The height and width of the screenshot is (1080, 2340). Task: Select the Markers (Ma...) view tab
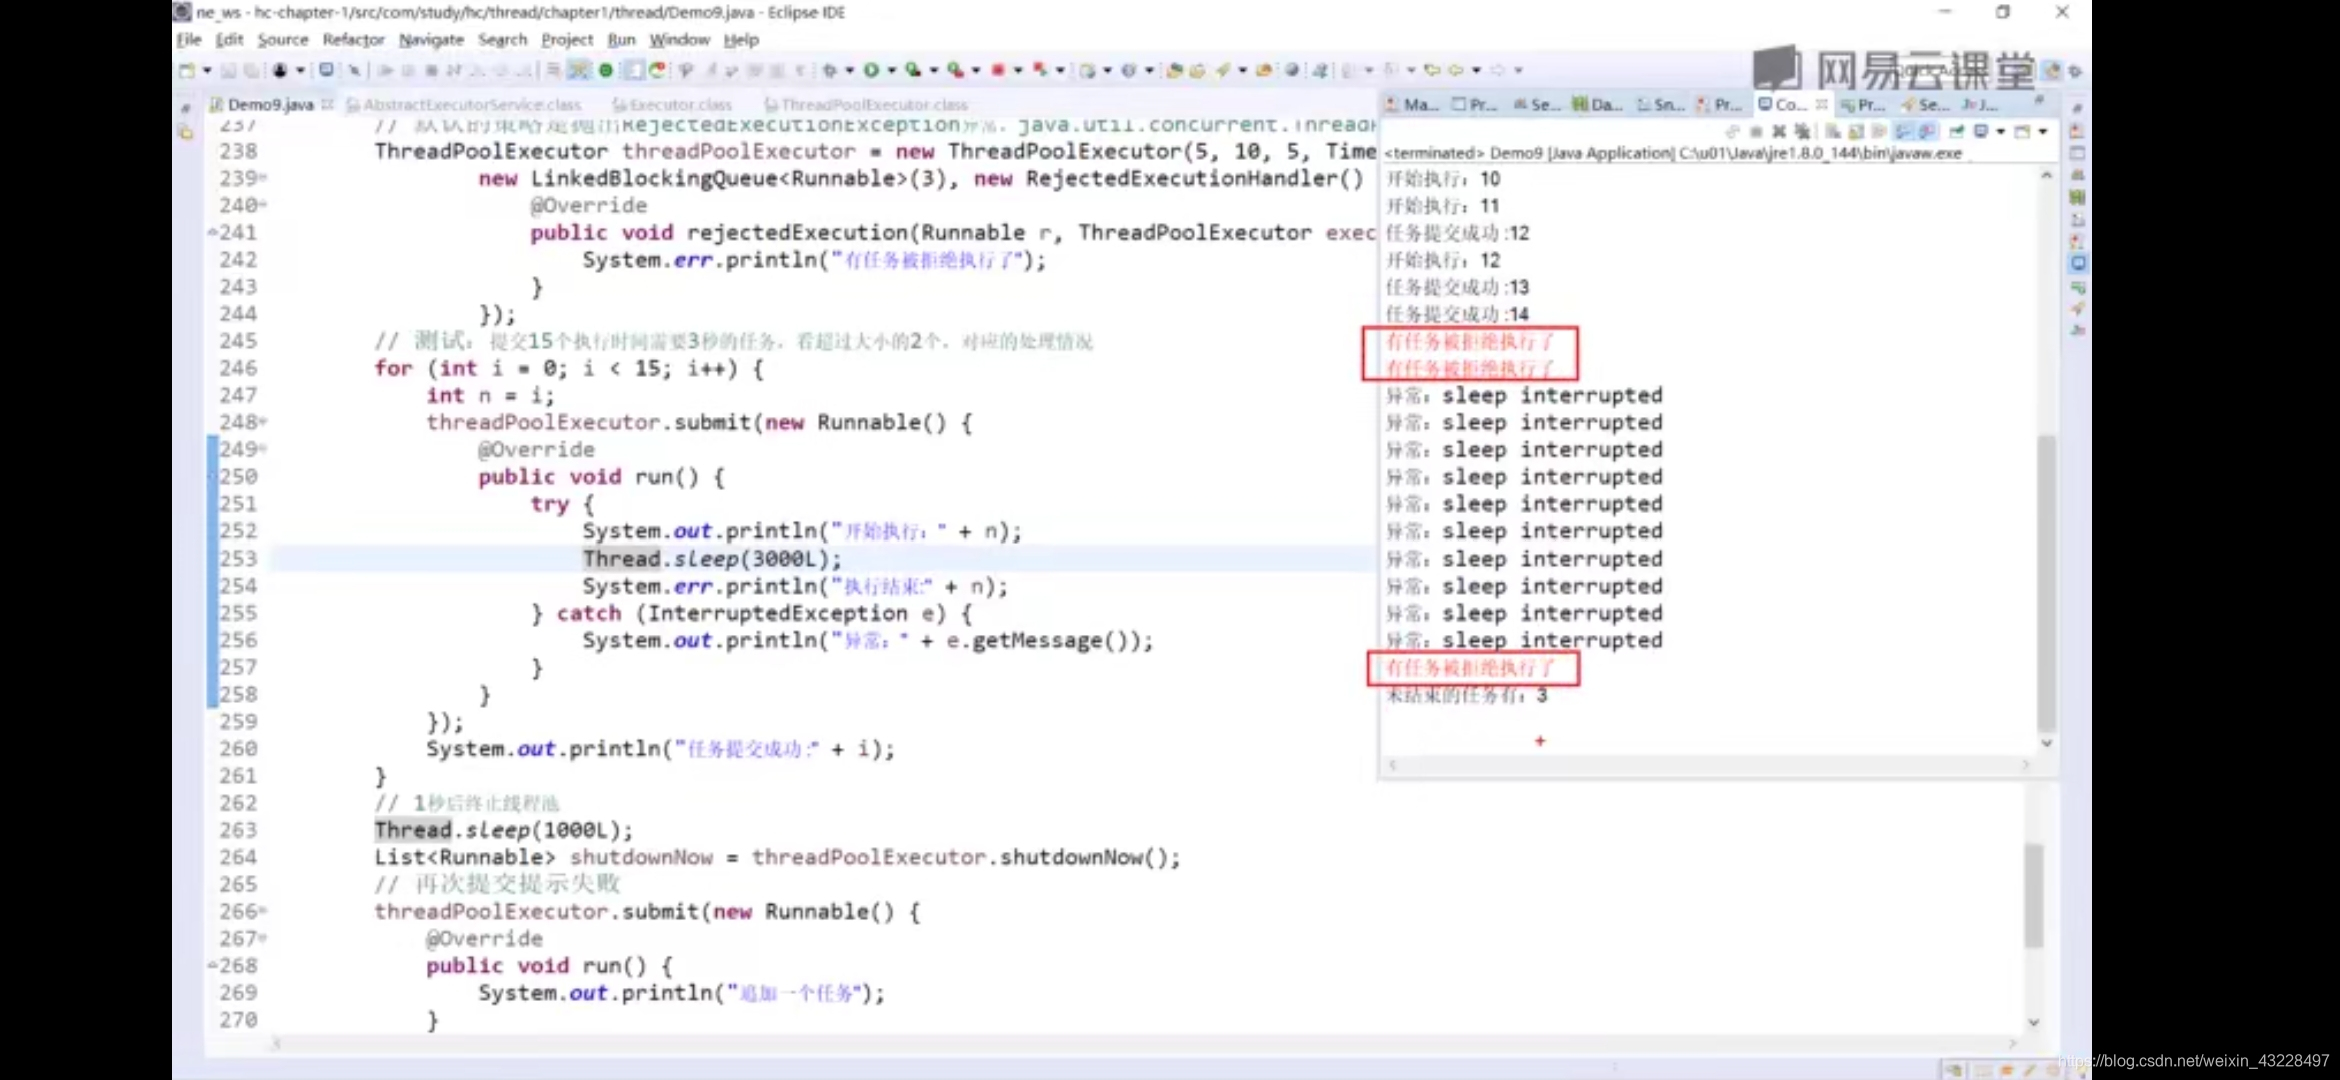[x=1412, y=104]
